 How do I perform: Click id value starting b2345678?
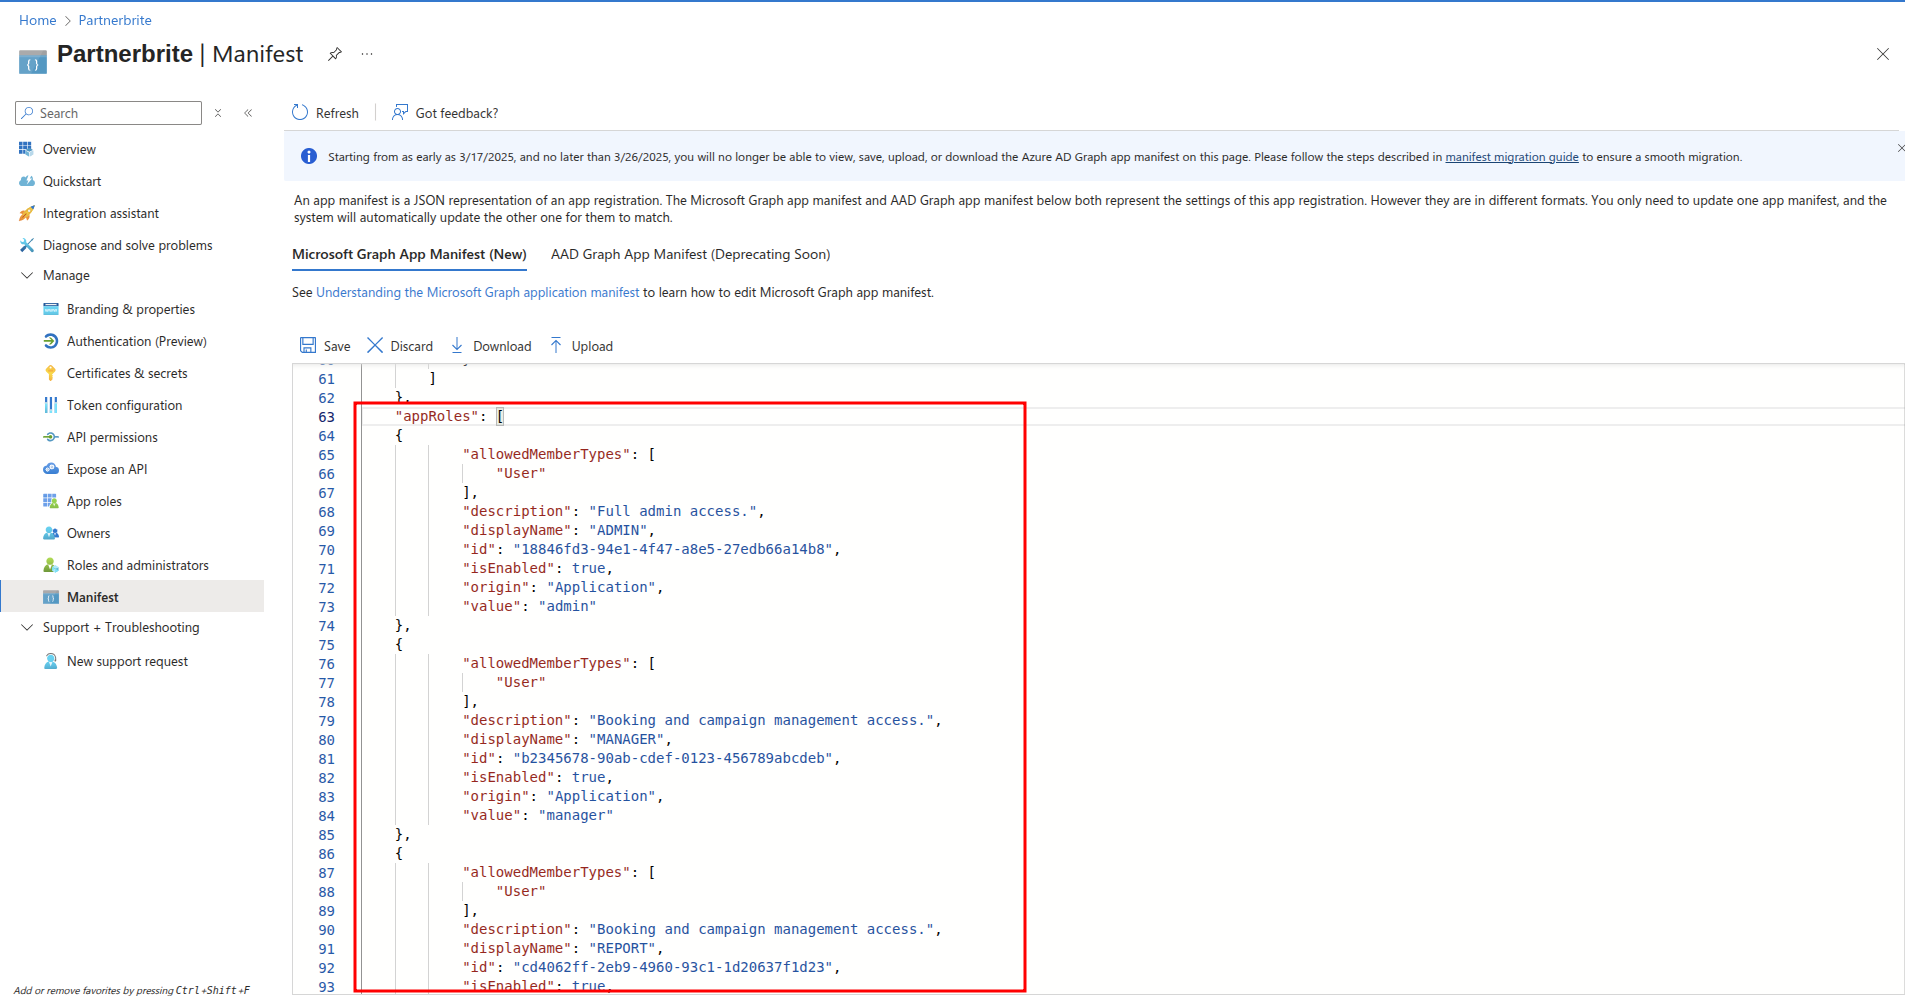tap(673, 758)
